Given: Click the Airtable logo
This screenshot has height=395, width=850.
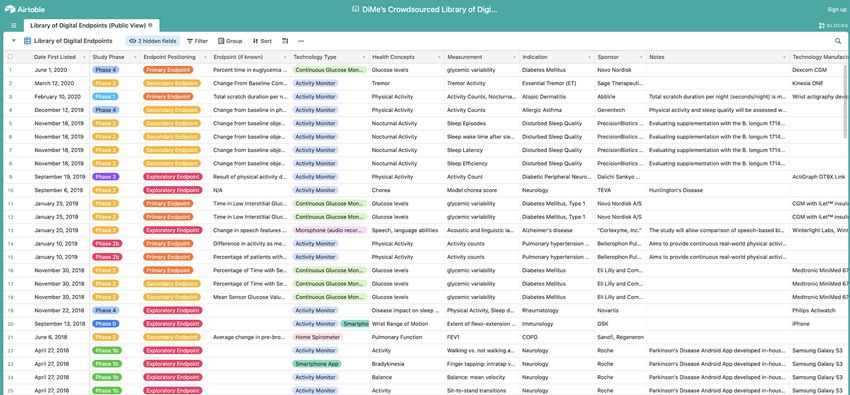Looking at the screenshot, I should (x=25, y=9).
